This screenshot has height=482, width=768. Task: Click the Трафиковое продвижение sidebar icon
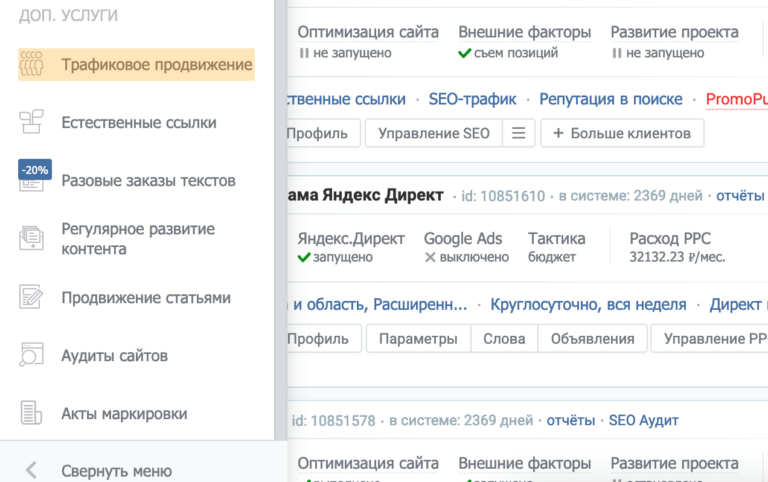tap(31, 64)
